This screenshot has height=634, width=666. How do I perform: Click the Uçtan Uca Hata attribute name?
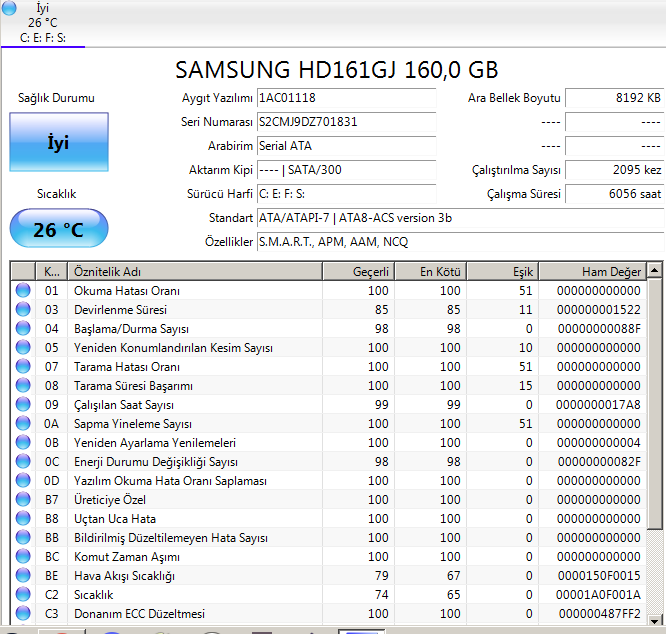point(115,519)
